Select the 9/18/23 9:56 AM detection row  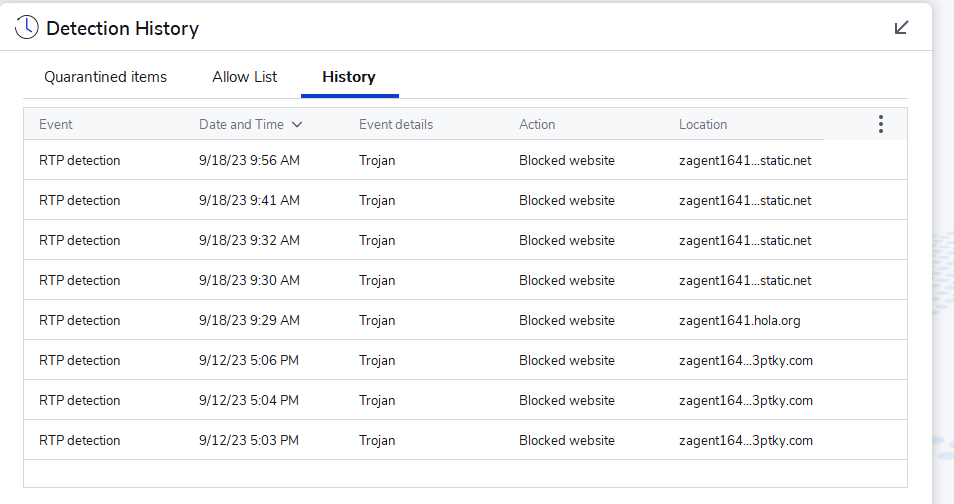click(x=249, y=160)
